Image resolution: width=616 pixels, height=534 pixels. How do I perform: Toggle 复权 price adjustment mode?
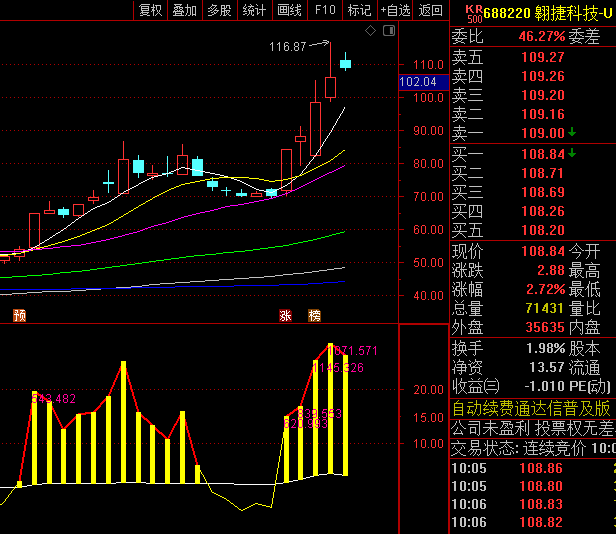[x=150, y=10]
